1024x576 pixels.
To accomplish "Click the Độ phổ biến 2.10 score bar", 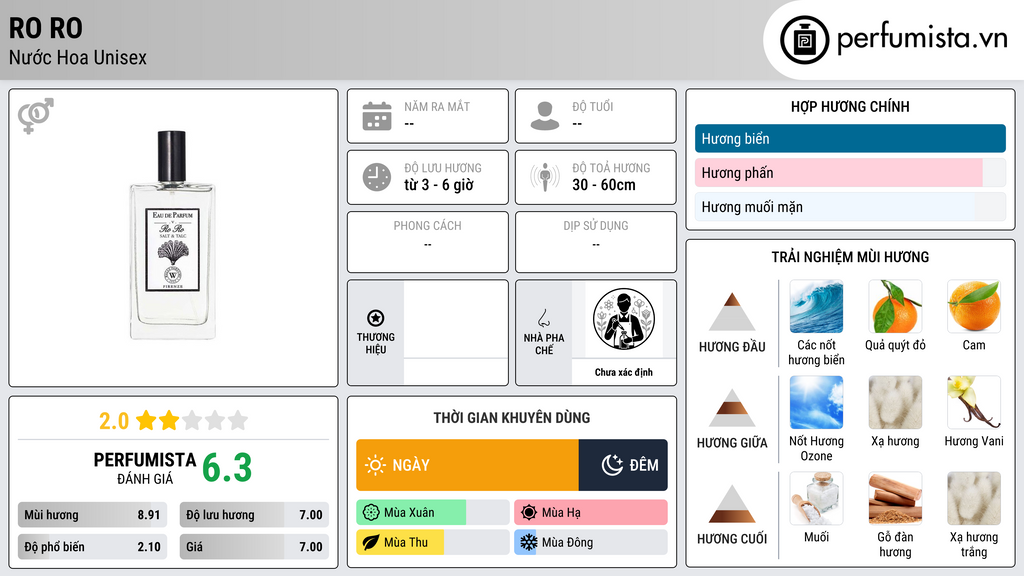I will pos(93,547).
